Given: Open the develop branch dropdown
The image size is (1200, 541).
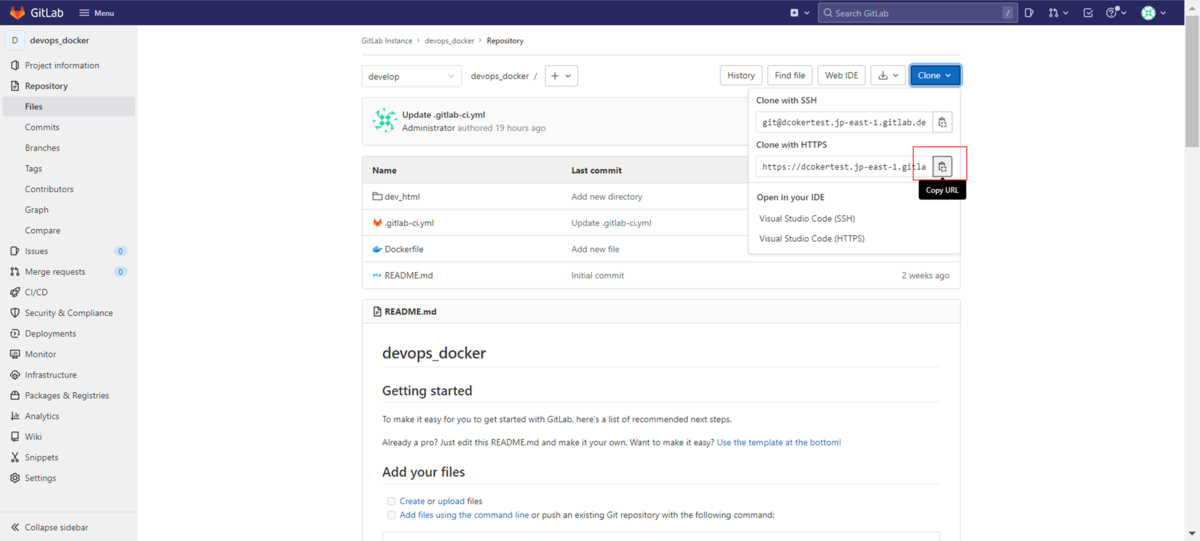Looking at the screenshot, I should click(x=411, y=76).
